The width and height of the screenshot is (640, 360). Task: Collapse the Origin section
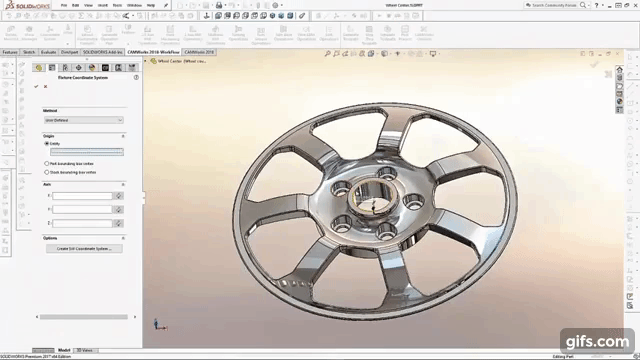click(x=123, y=136)
